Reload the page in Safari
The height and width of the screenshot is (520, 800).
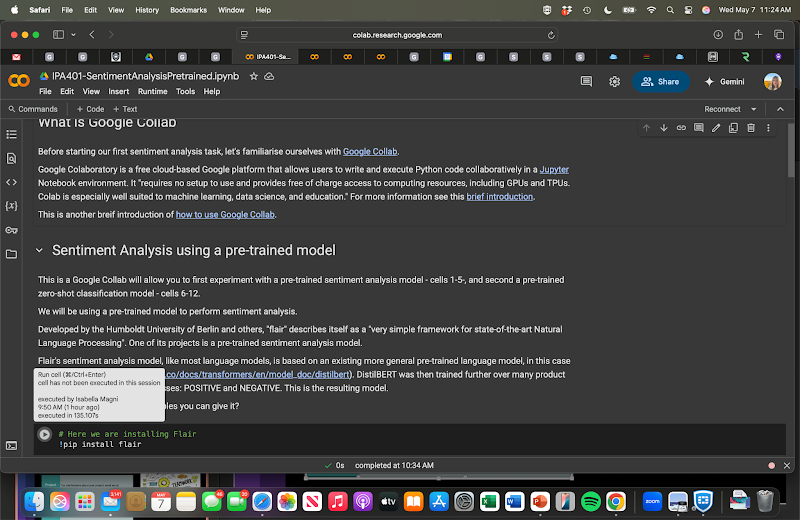[551, 35]
